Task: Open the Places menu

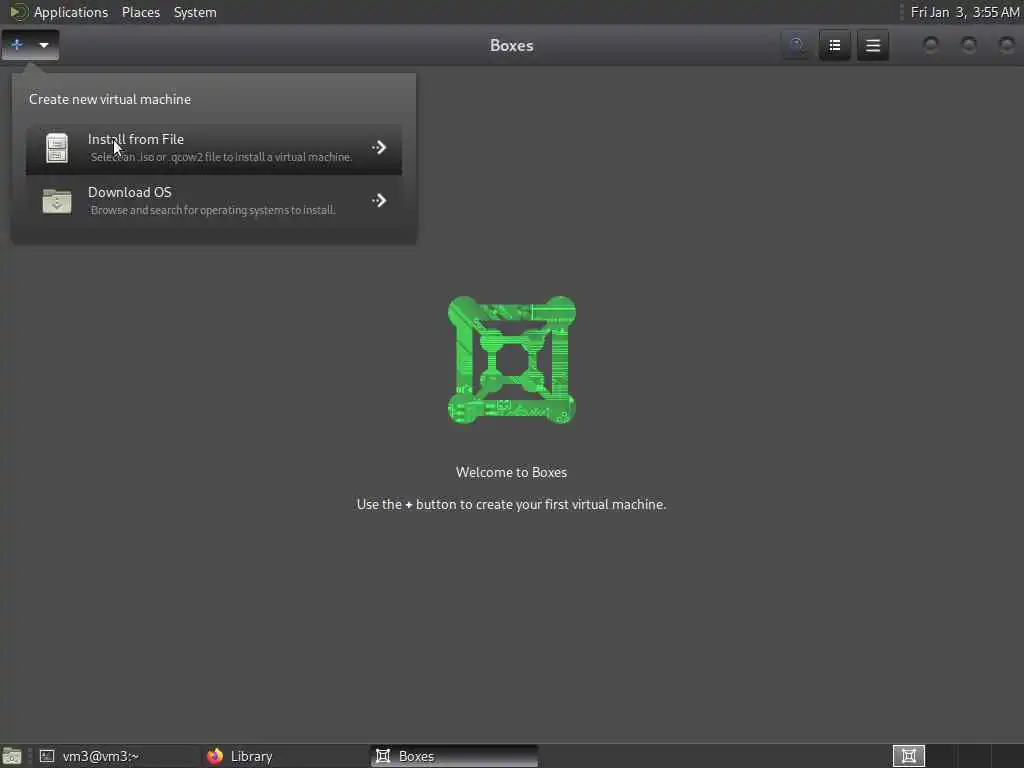Action: pyautogui.click(x=141, y=12)
